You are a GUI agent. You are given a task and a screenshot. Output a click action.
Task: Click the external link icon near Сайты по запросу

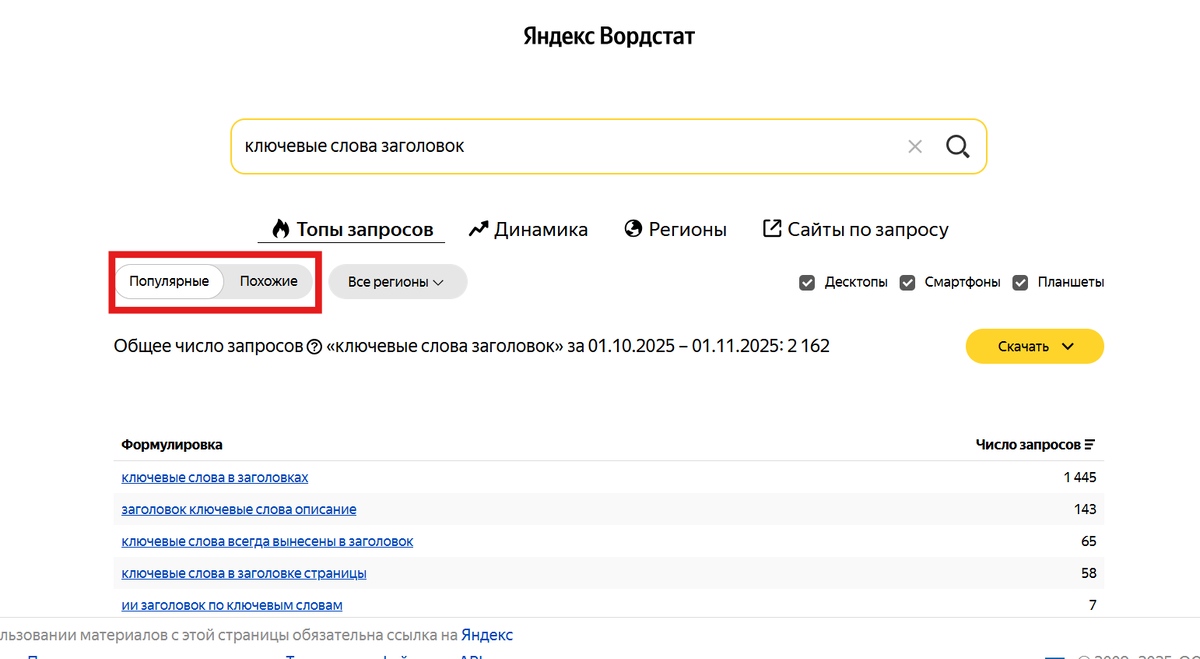(770, 228)
